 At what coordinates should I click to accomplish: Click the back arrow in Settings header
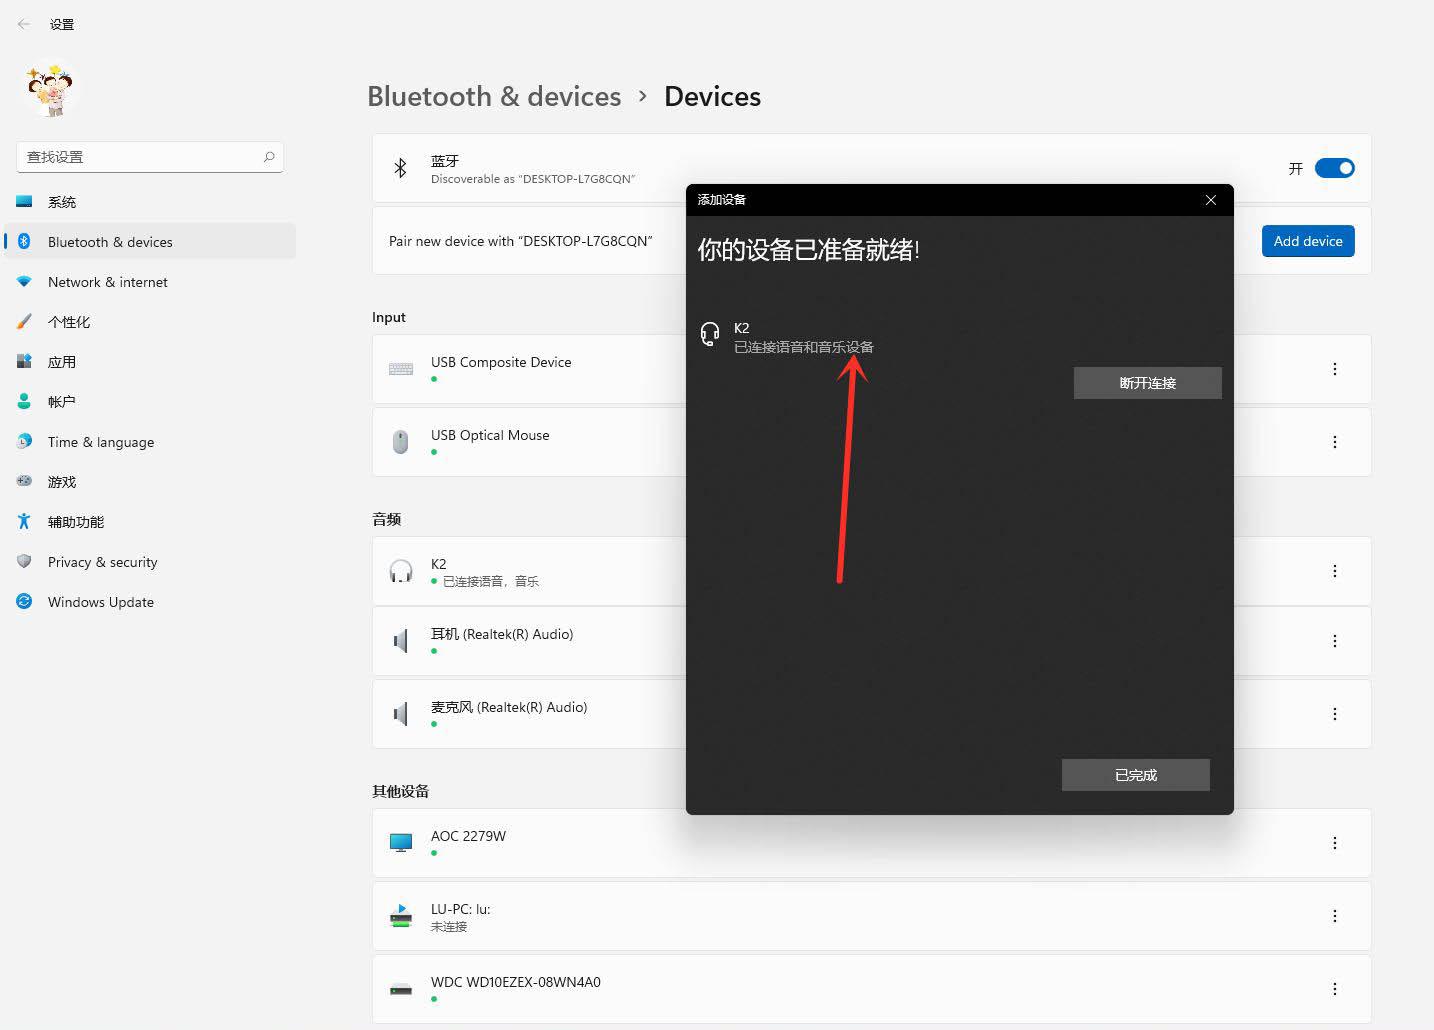[x=24, y=24]
